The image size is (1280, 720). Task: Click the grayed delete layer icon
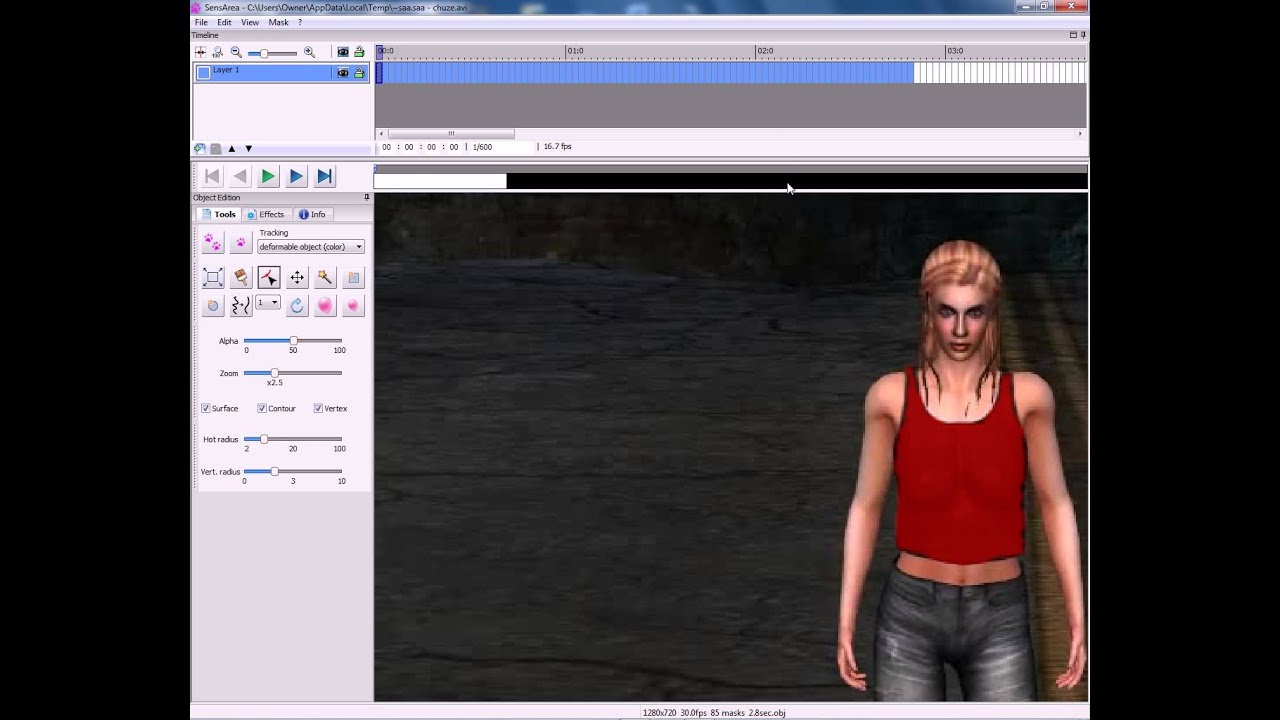(x=216, y=148)
